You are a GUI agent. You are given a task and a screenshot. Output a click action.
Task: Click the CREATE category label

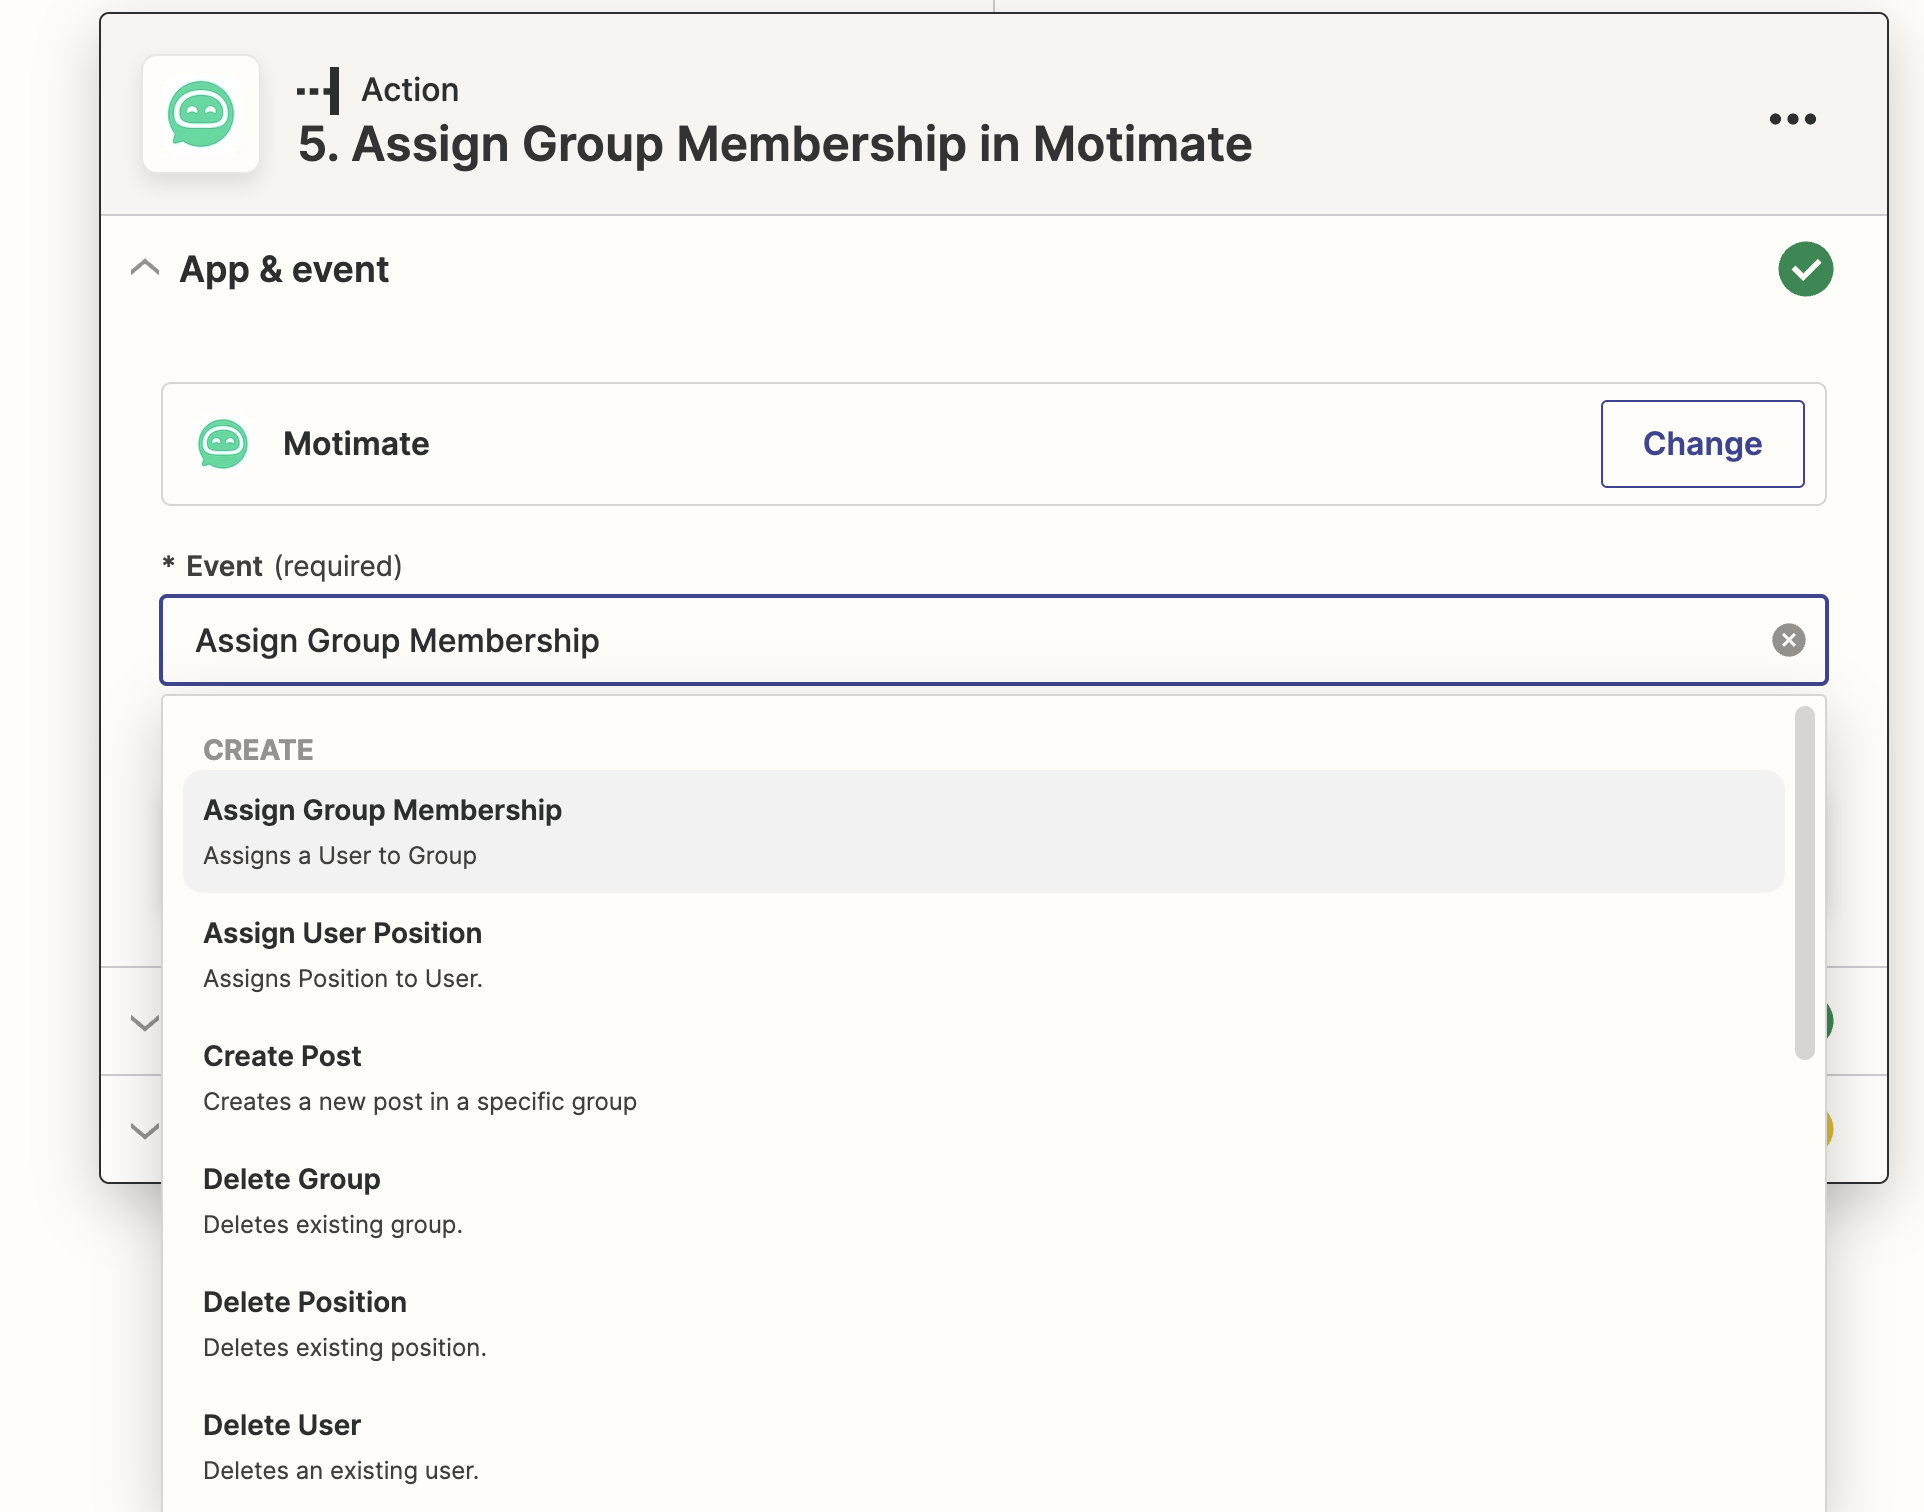click(x=258, y=750)
